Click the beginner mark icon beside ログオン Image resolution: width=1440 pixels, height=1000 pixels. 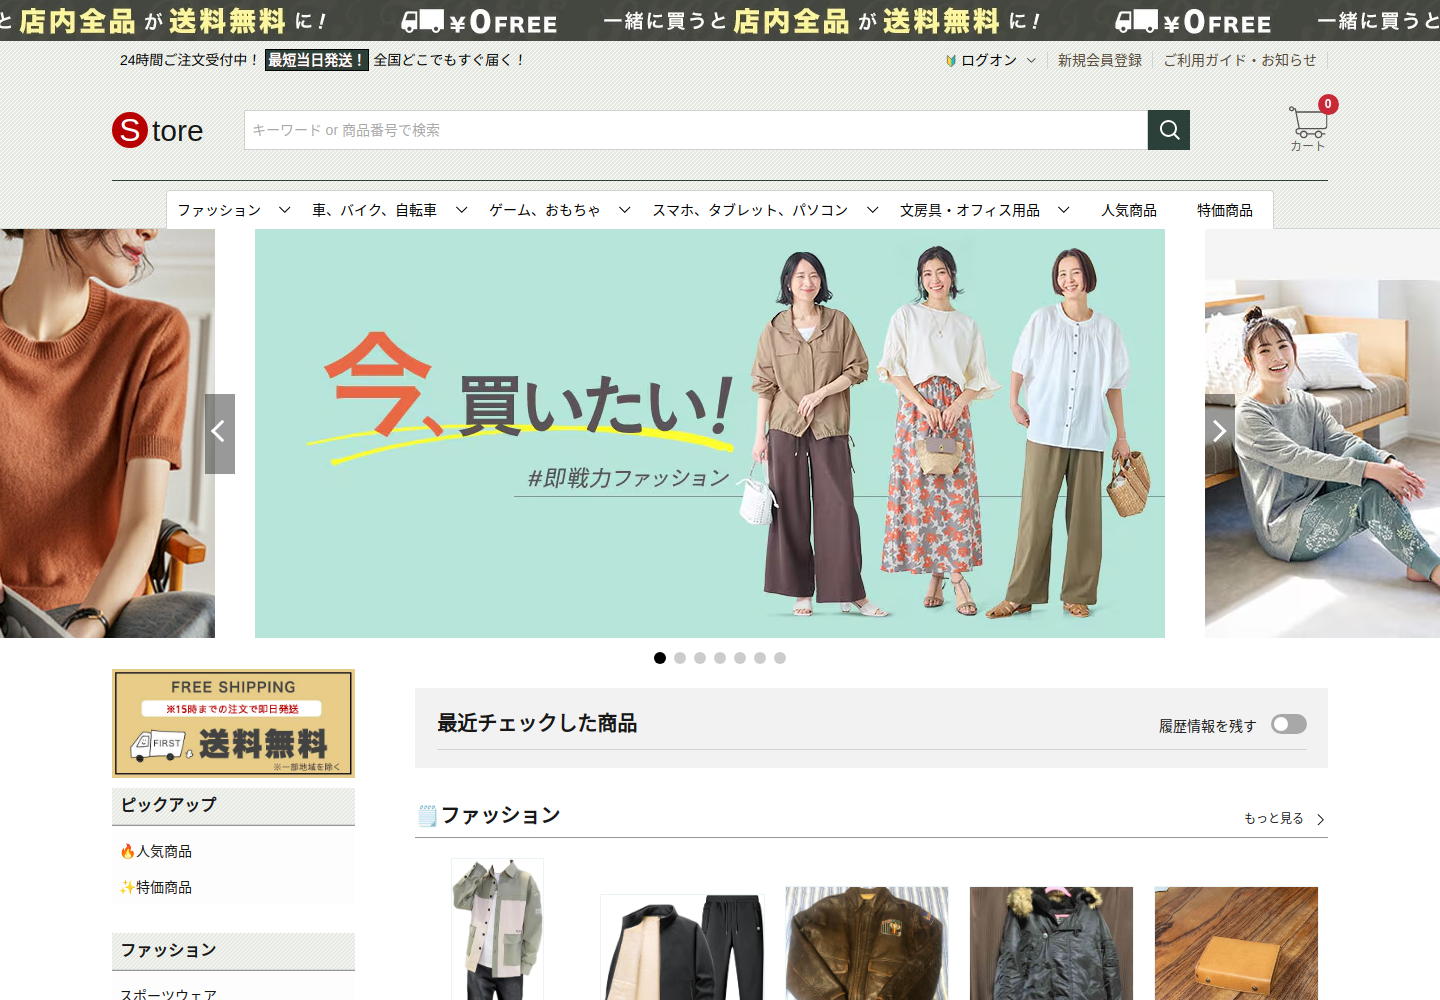(x=951, y=61)
